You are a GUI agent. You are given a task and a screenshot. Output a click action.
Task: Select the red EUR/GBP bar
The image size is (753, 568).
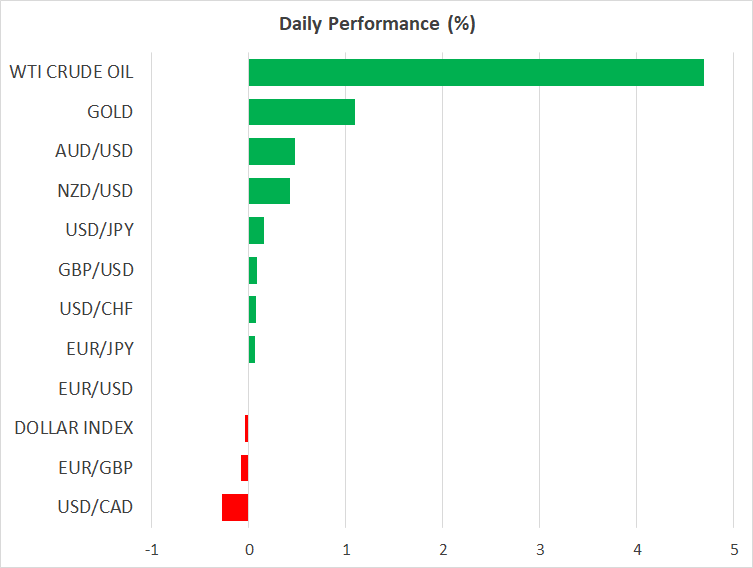(x=244, y=468)
